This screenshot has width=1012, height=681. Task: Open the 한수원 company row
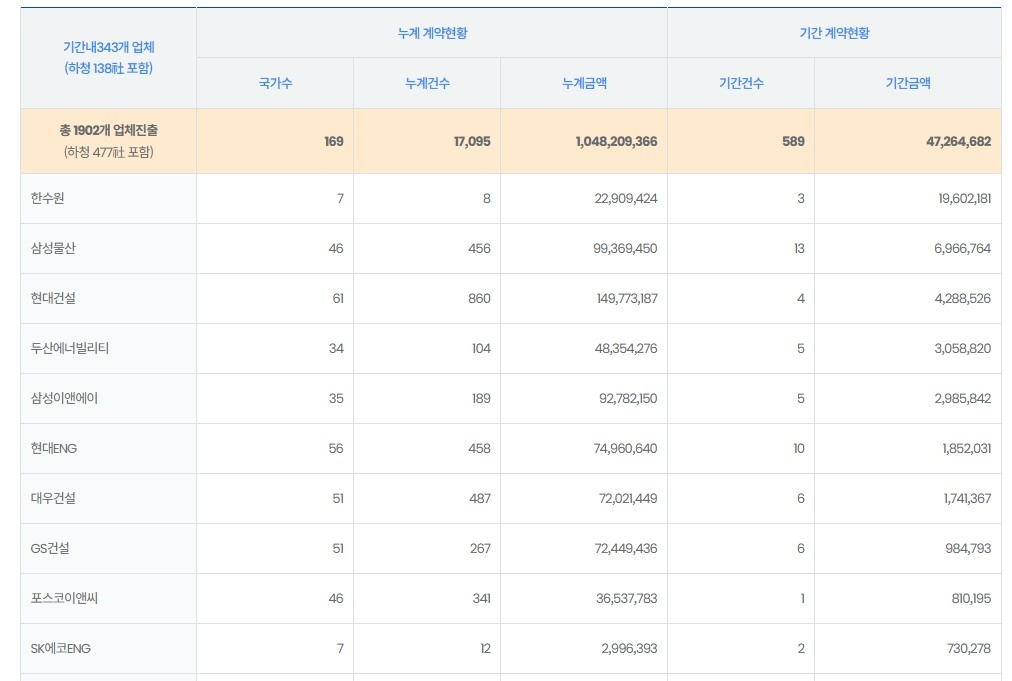coord(47,199)
